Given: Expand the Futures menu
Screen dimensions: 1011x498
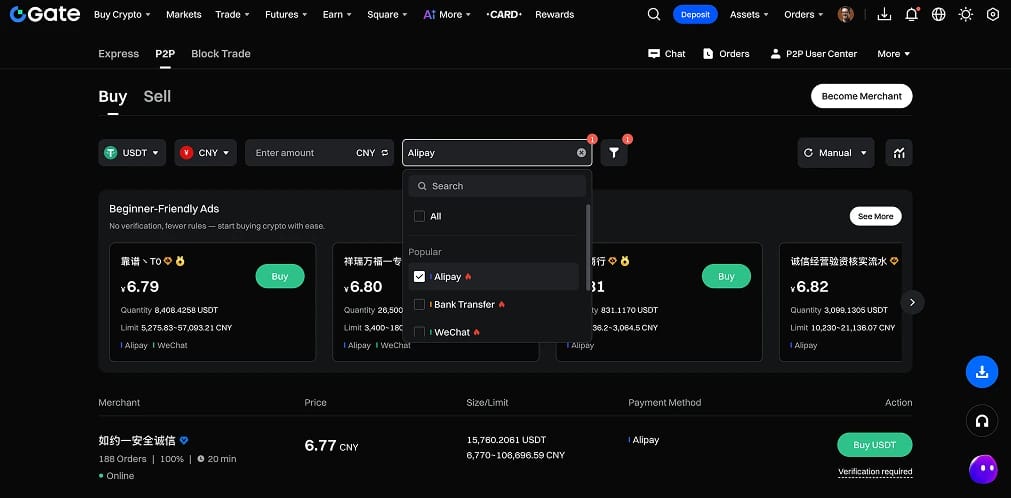Looking at the screenshot, I should (x=286, y=14).
